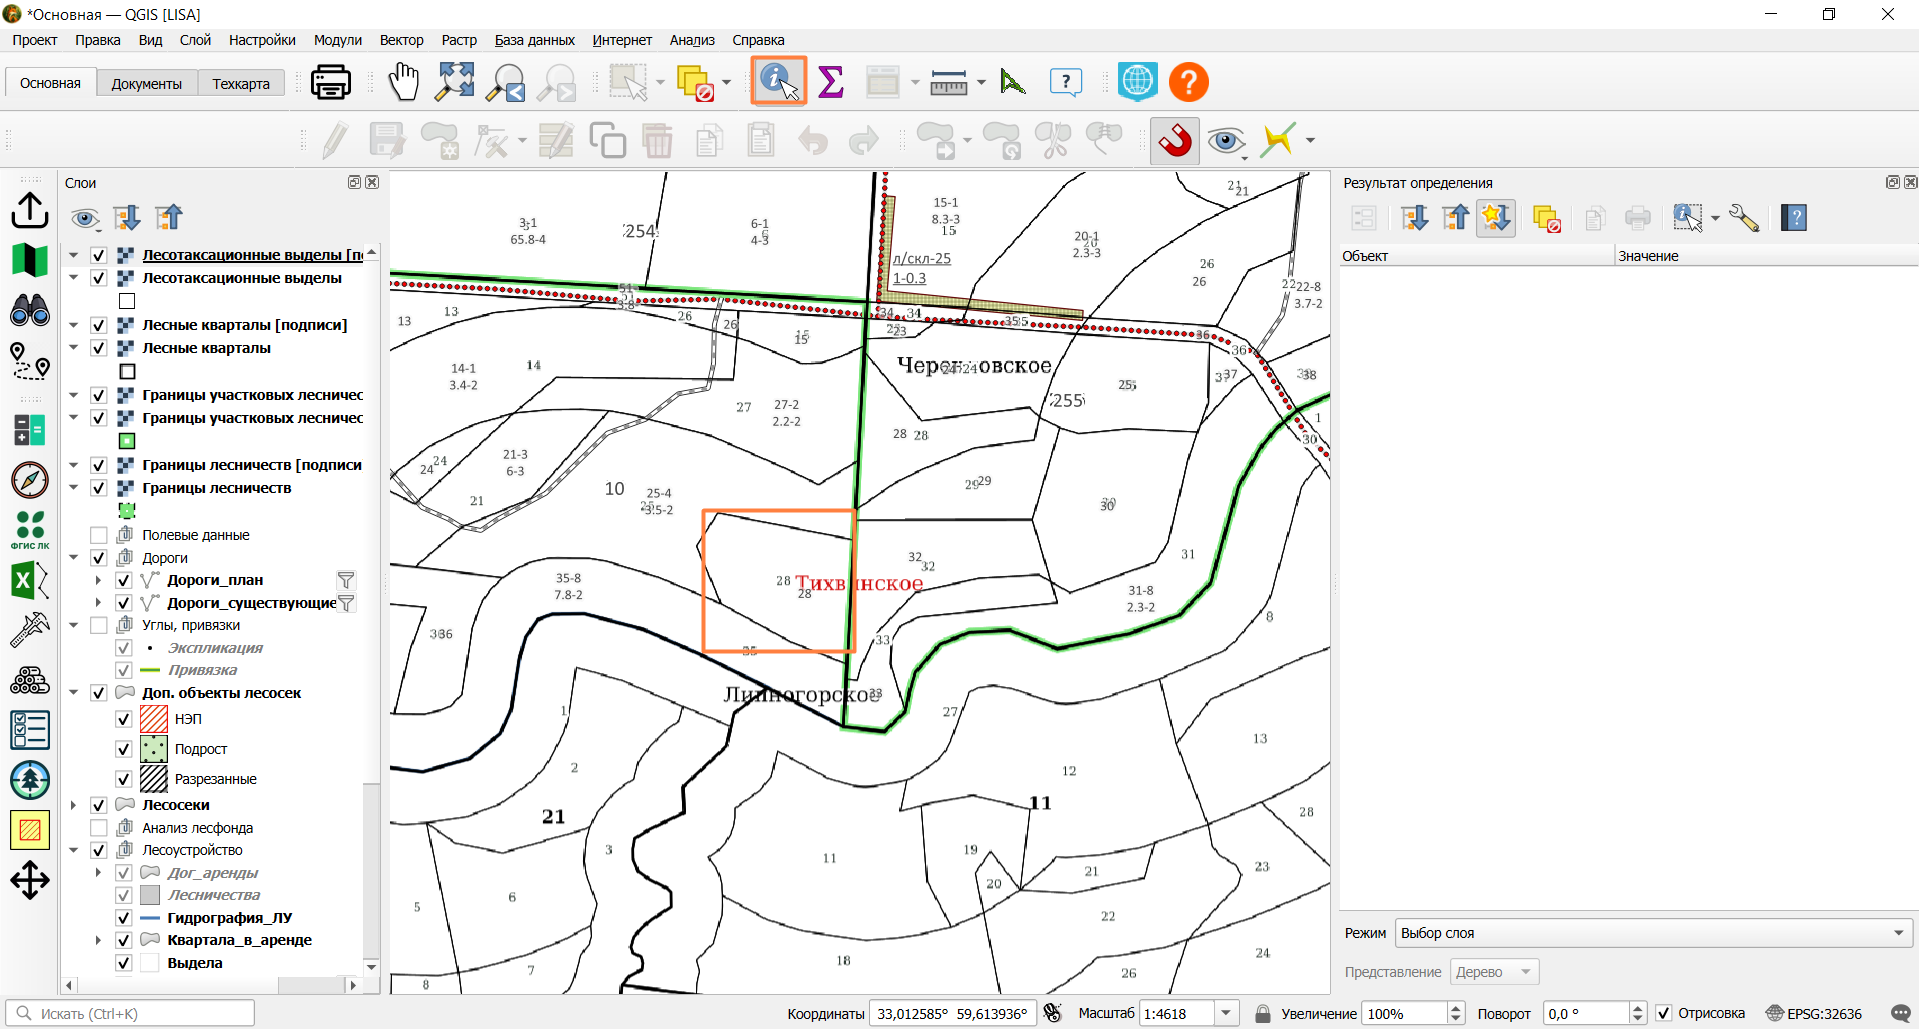1919x1029 pixels.
Task: Open the Excel export icon in sidebar
Action: point(30,580)
